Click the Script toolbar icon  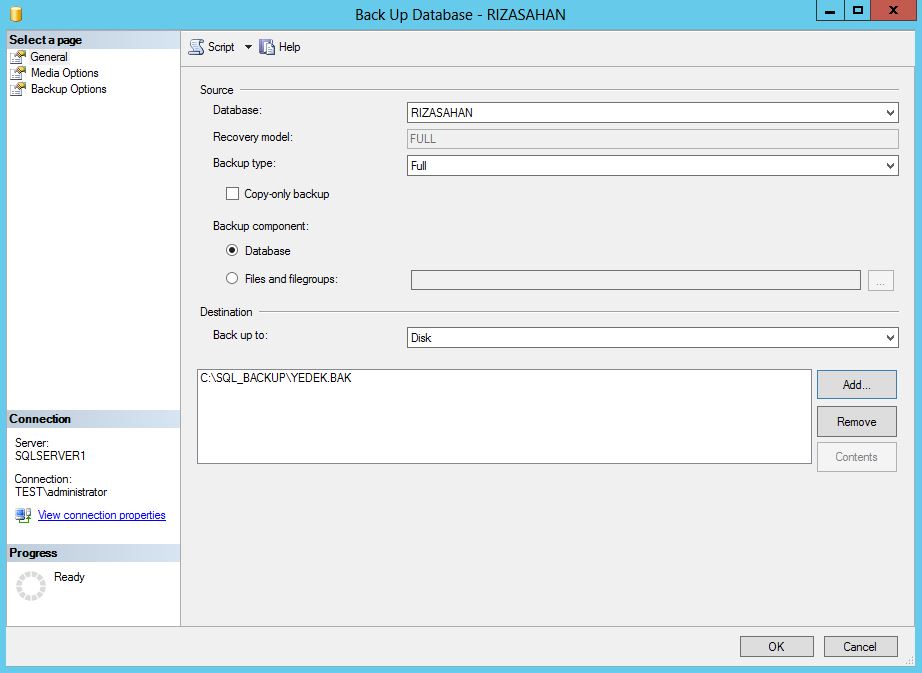(x=196, y=47)
